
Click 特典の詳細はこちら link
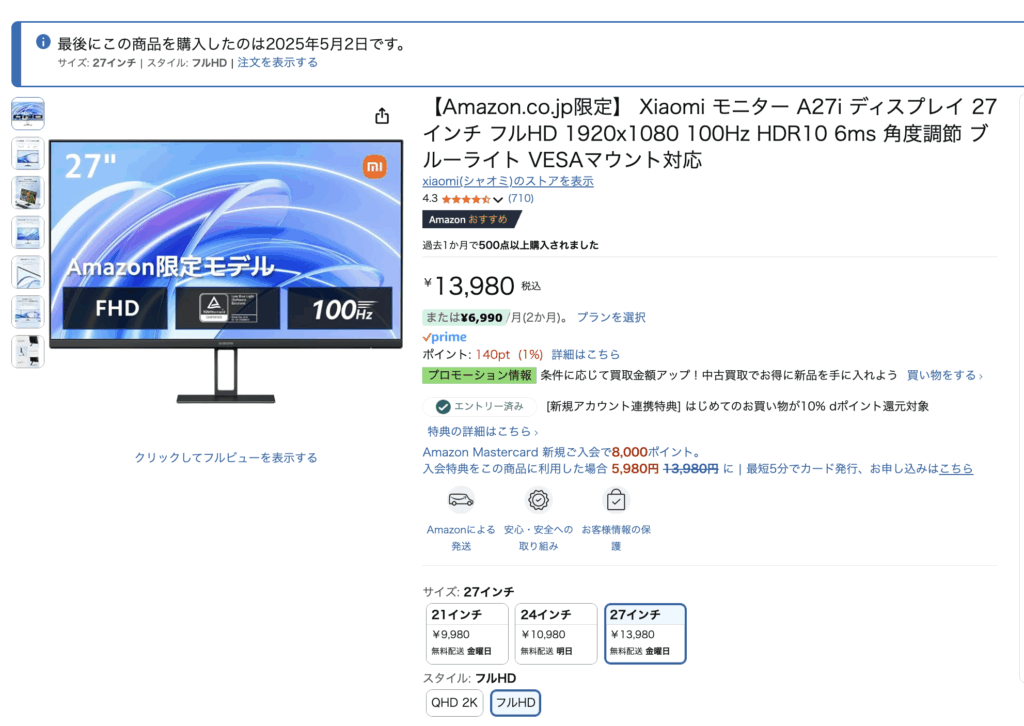coord(483,432)
